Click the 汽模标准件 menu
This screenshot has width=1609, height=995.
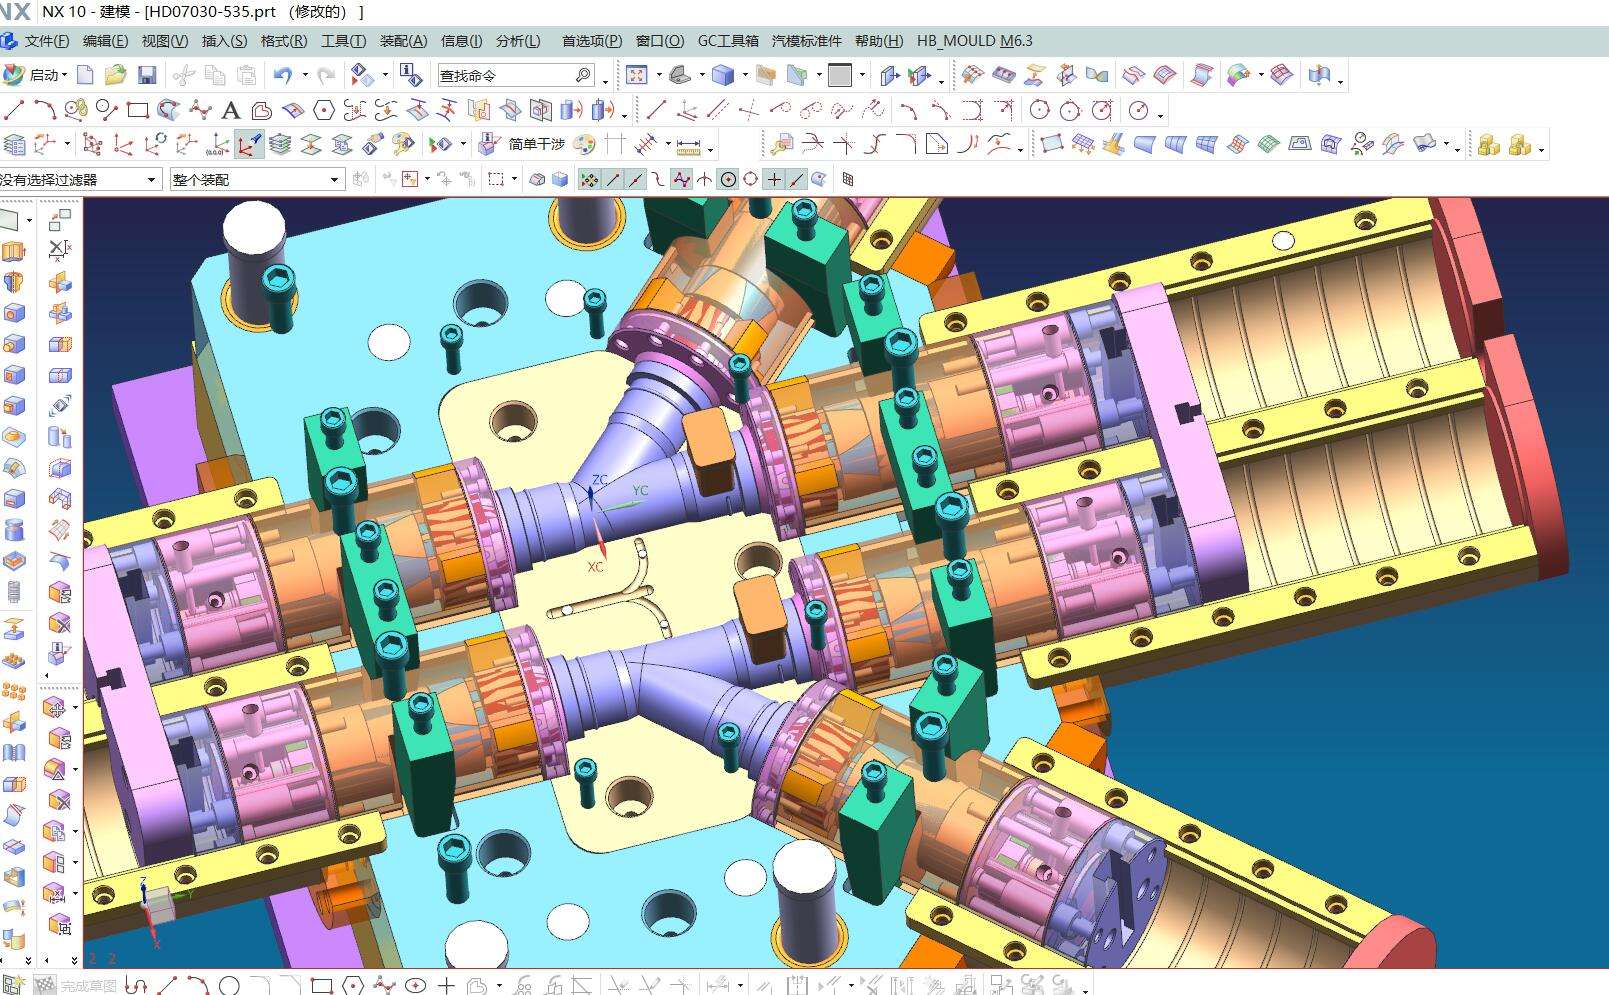click(x=806, y=41)
